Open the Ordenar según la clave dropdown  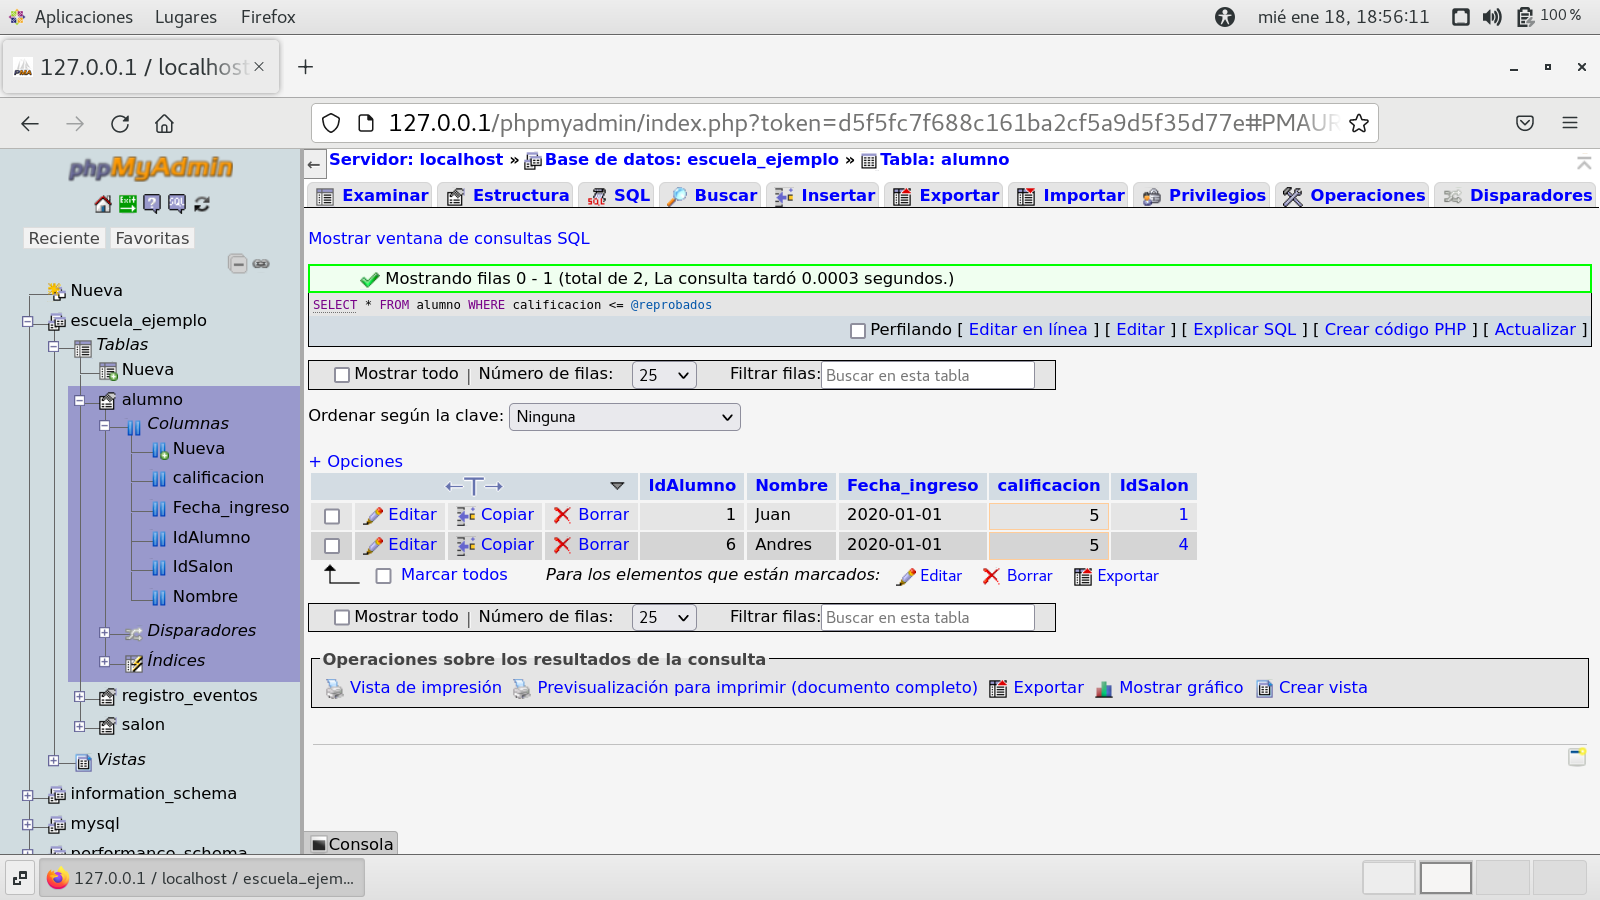pyautogui.click(x=625, y=417)
